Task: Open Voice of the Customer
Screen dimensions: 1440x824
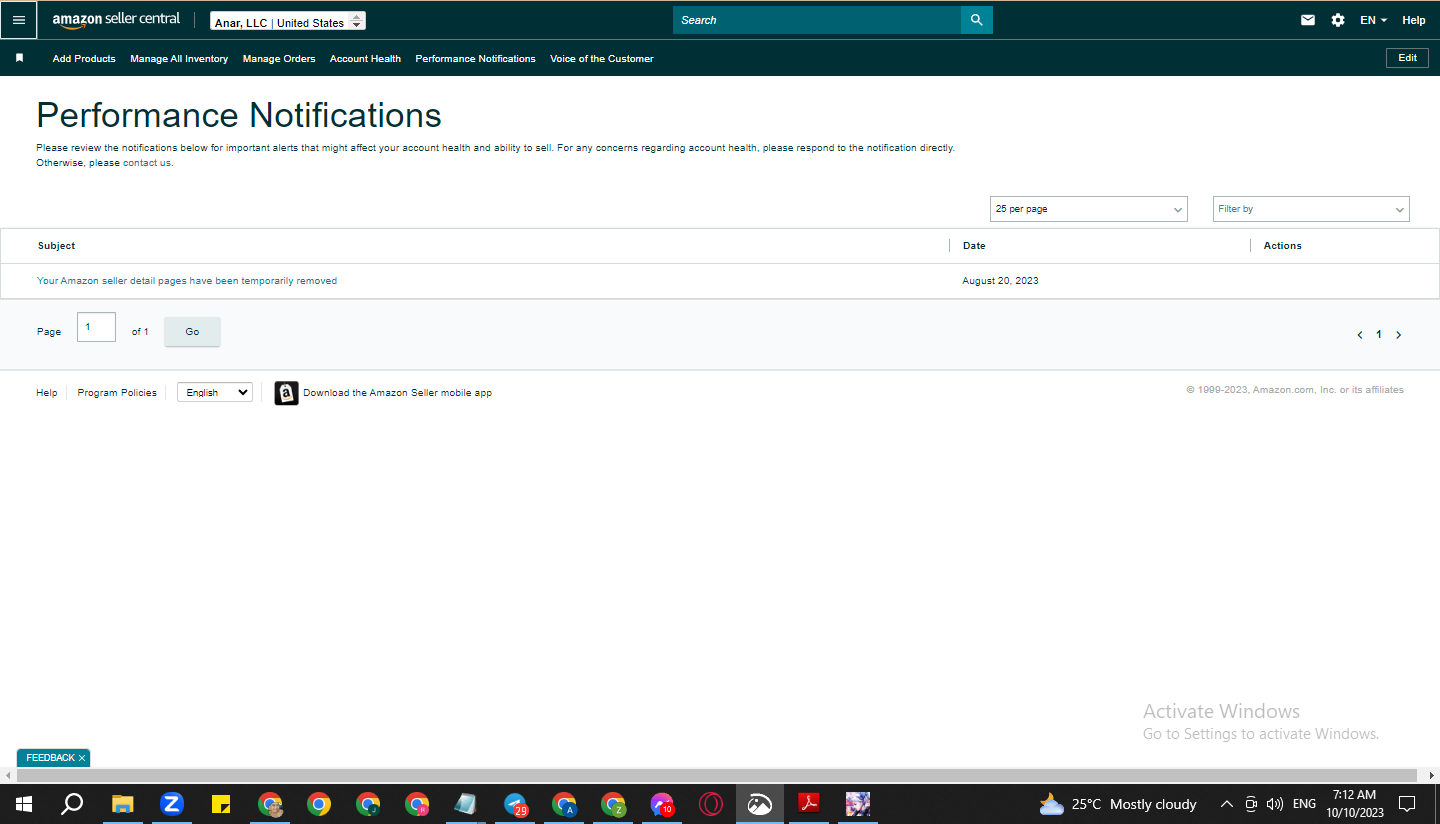Action: pyautogui.click(x=602, y=59)
